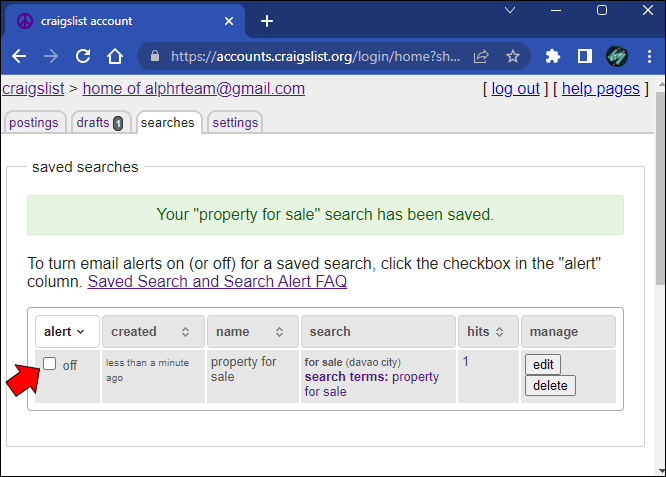Viewport: 666px width, 477px height.
Task: Switch to the postings tab
Action: [34, 122]
